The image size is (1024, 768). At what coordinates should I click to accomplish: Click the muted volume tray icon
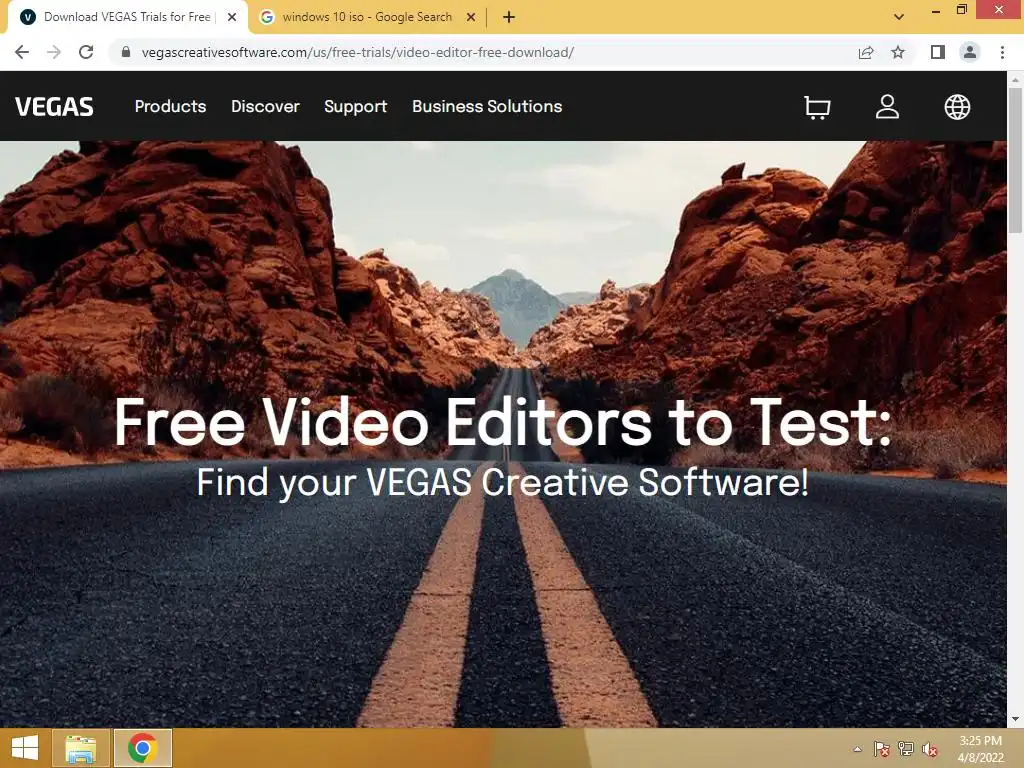[930, 749]
